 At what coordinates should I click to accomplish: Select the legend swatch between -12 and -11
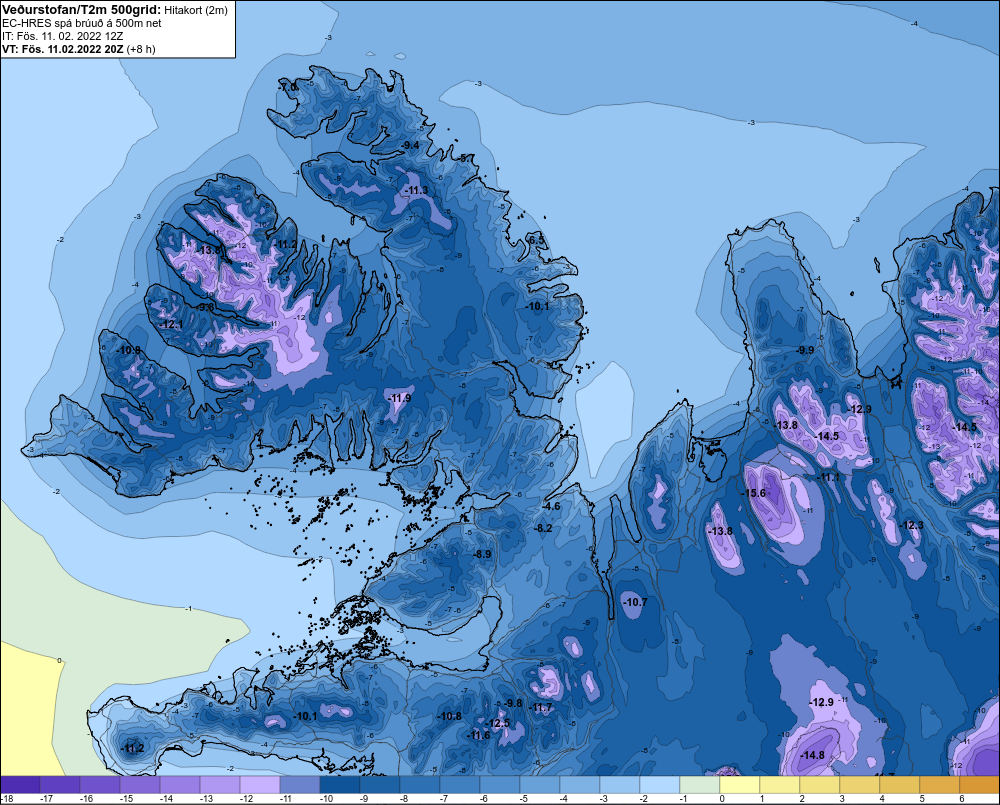(260, 784)
